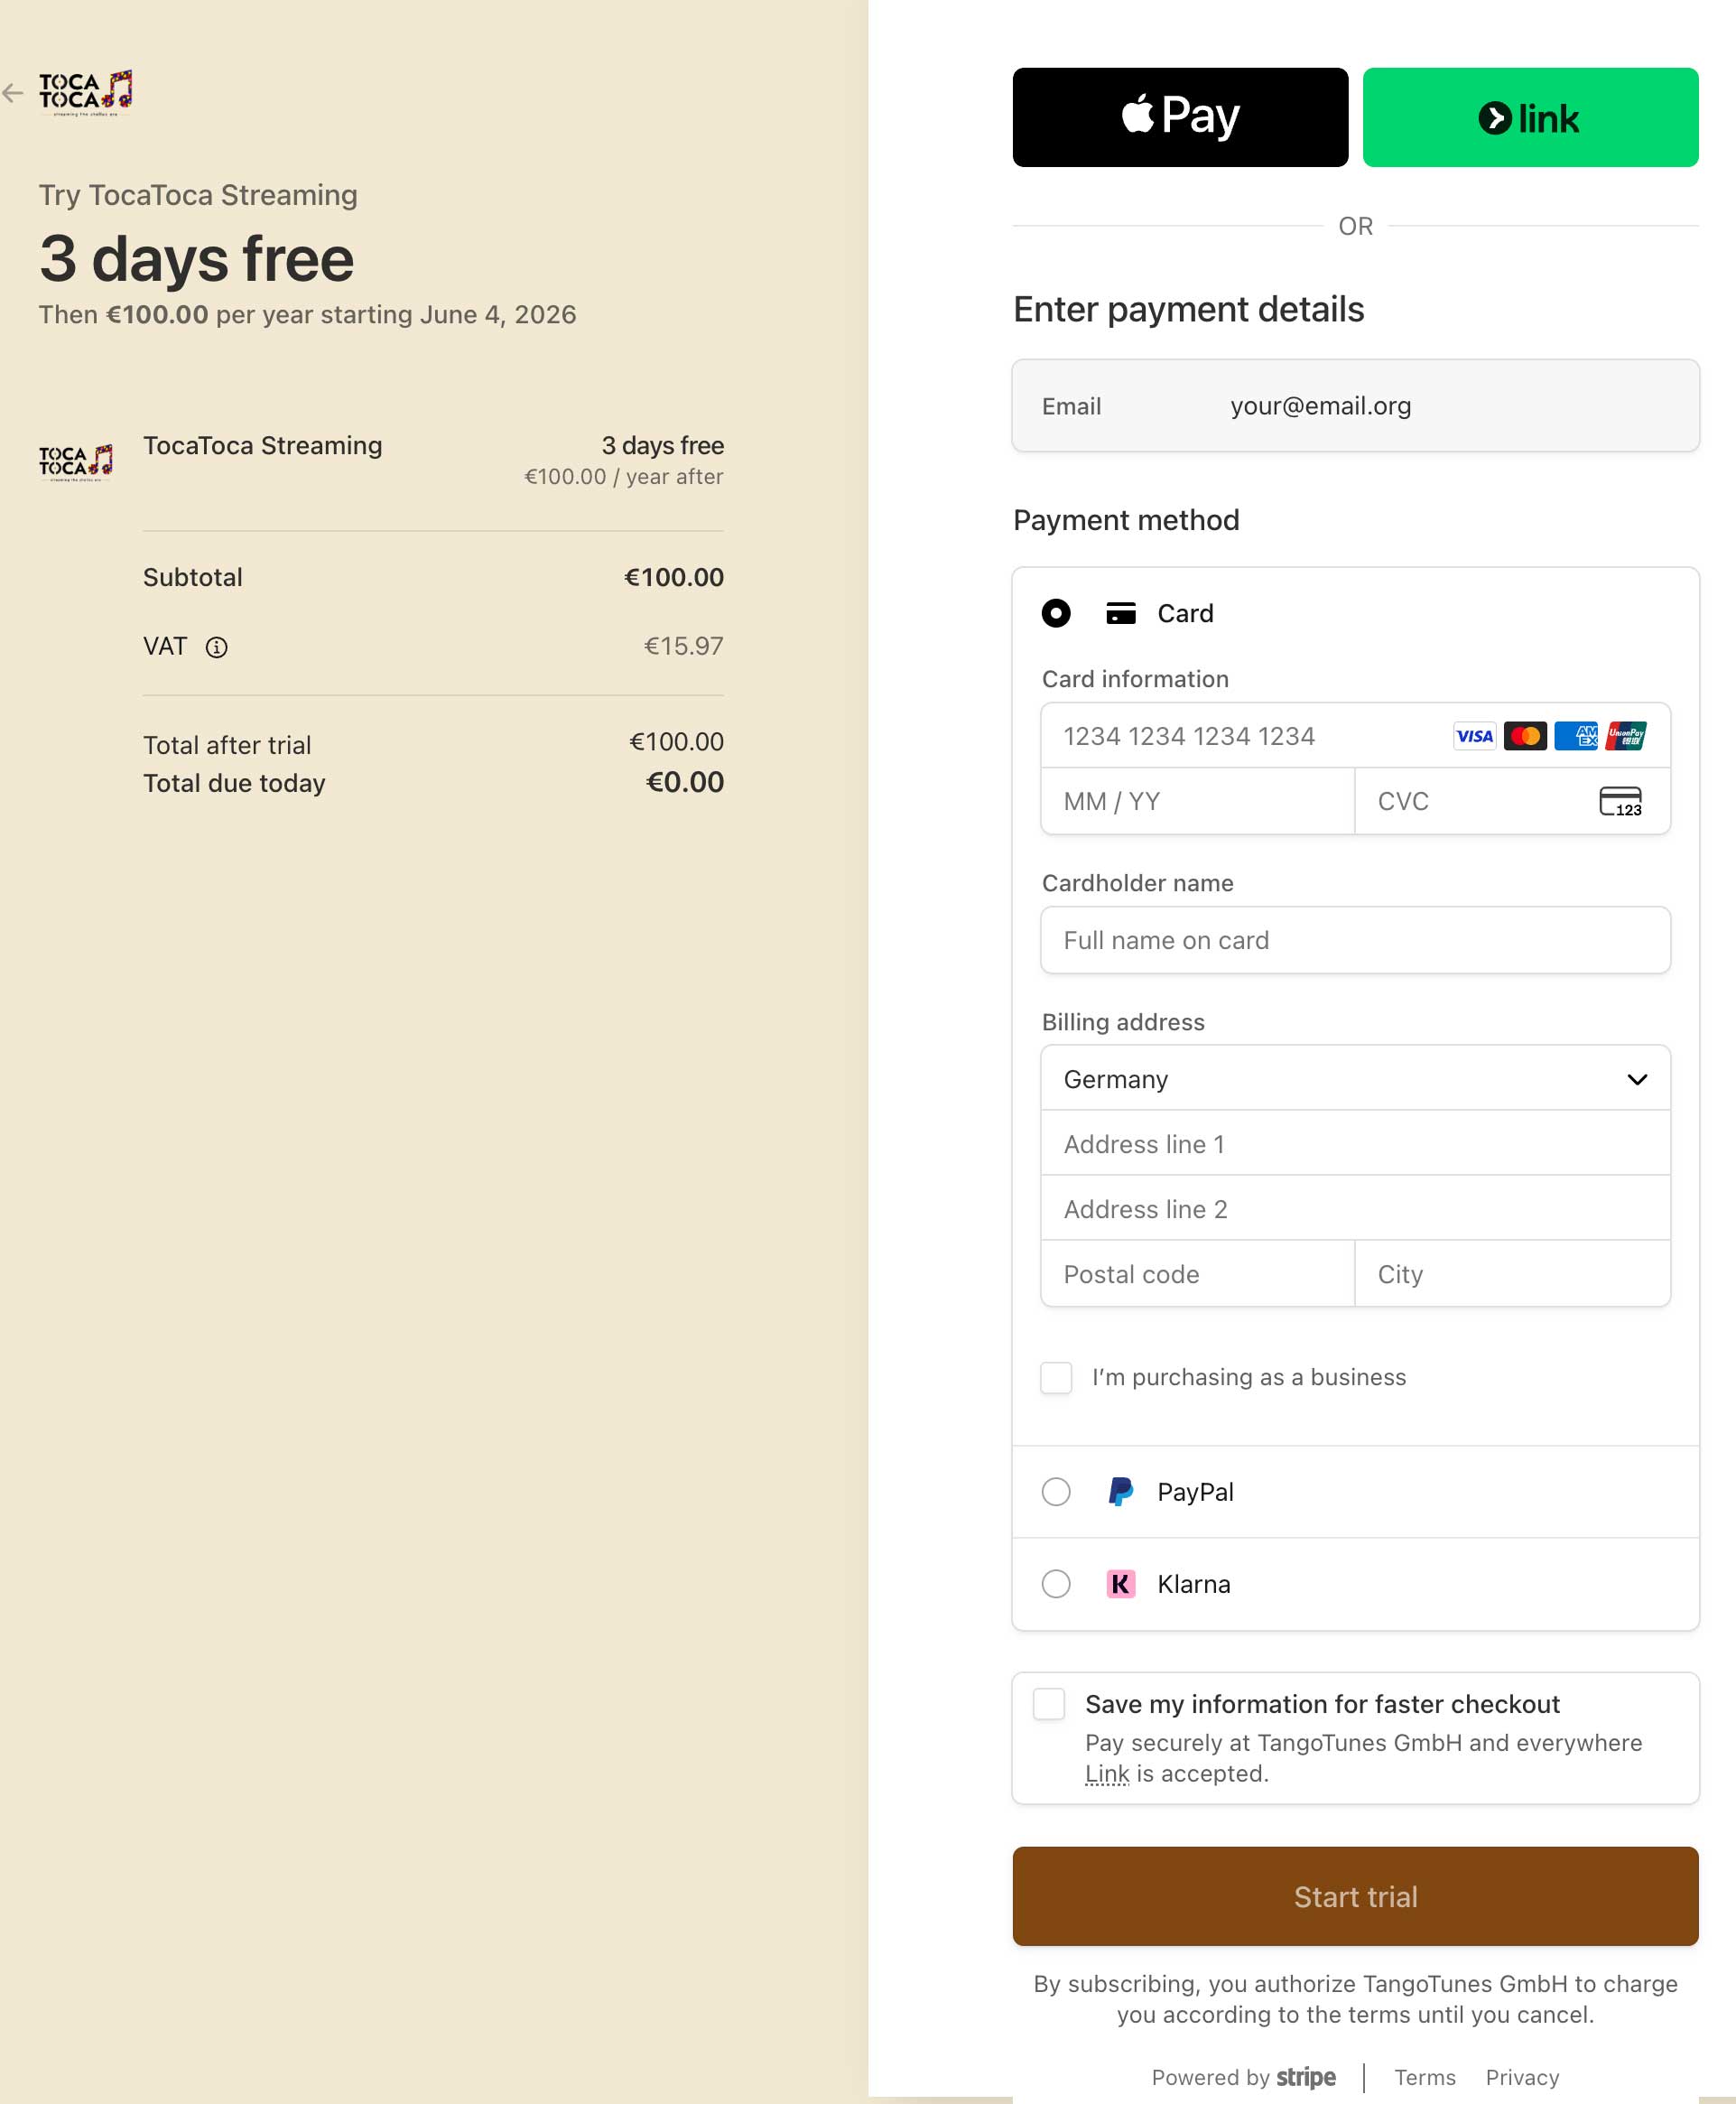Click the back arrow beside TocaToca logo

tap(12, 93)
